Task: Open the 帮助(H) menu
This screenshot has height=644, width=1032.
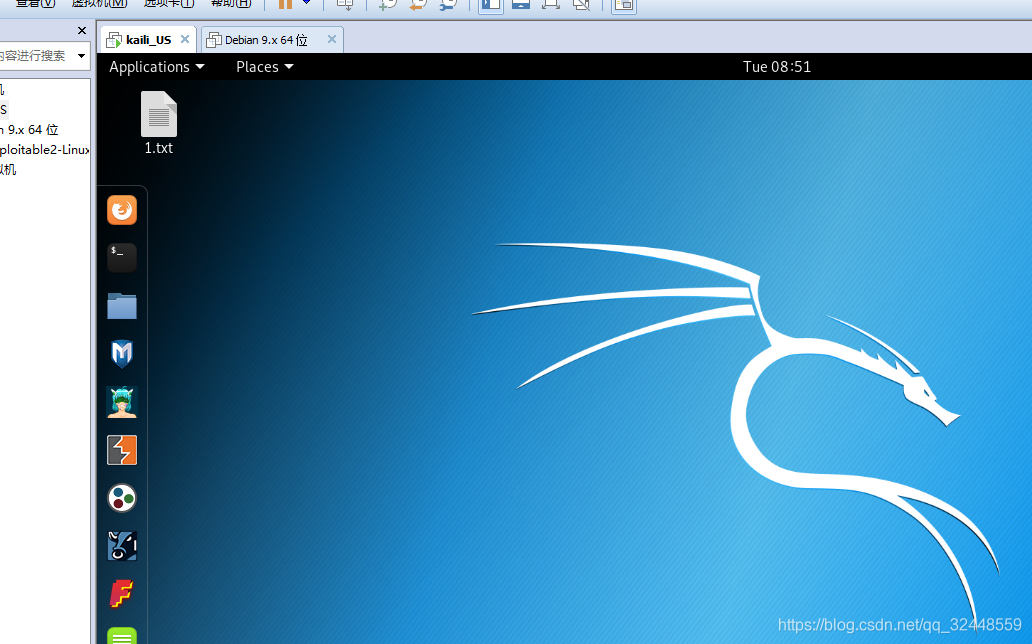Action: 231,3
